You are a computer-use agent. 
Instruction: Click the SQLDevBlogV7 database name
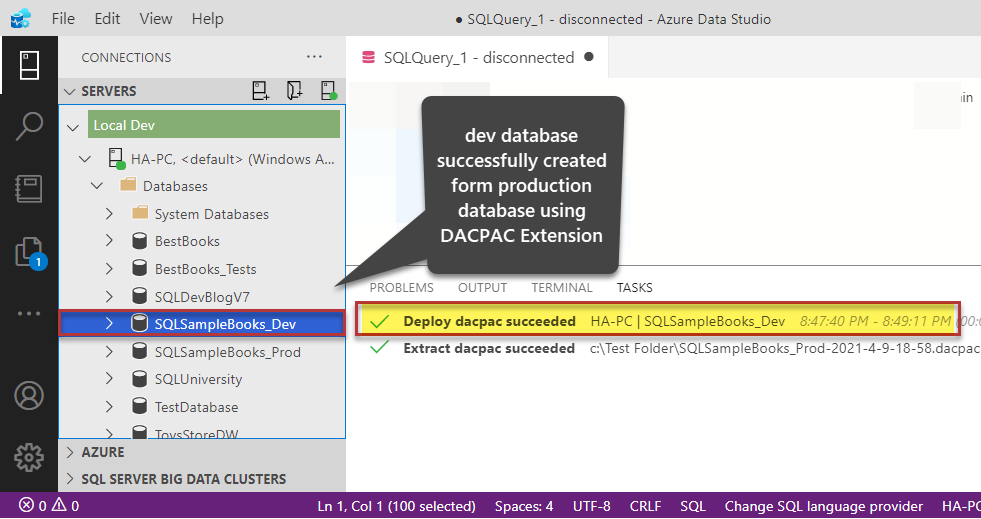point(202,296)
